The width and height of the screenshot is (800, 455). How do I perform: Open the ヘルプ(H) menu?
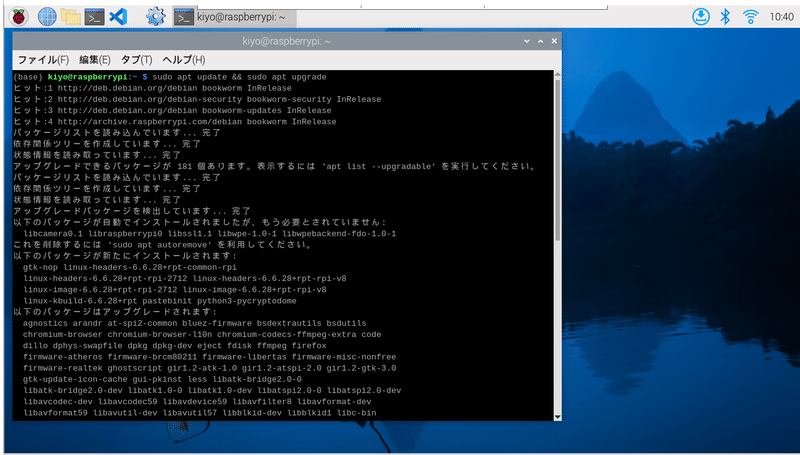point(184,60)
